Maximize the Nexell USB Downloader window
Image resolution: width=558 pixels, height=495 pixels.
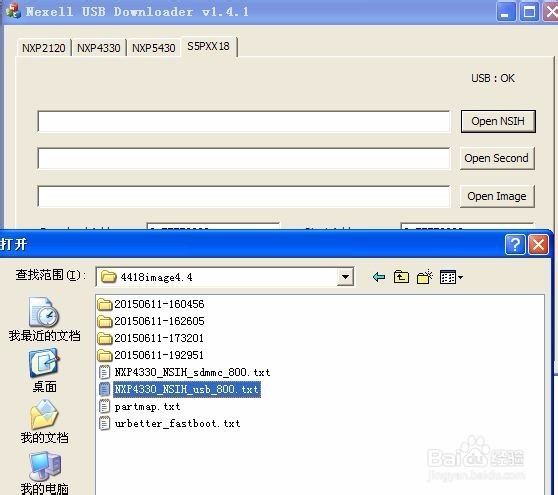529,12
